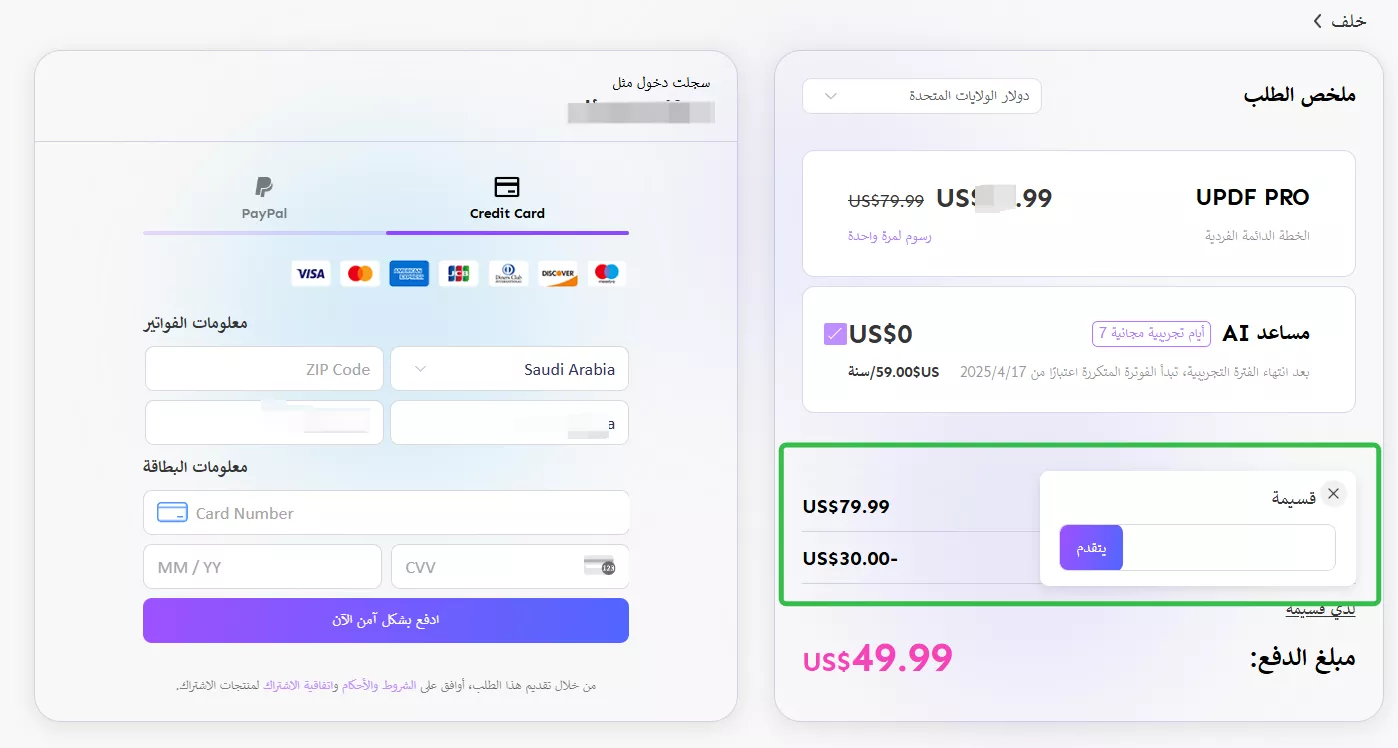
Task: Click the CVV help card icon
Action: [600, 566]
